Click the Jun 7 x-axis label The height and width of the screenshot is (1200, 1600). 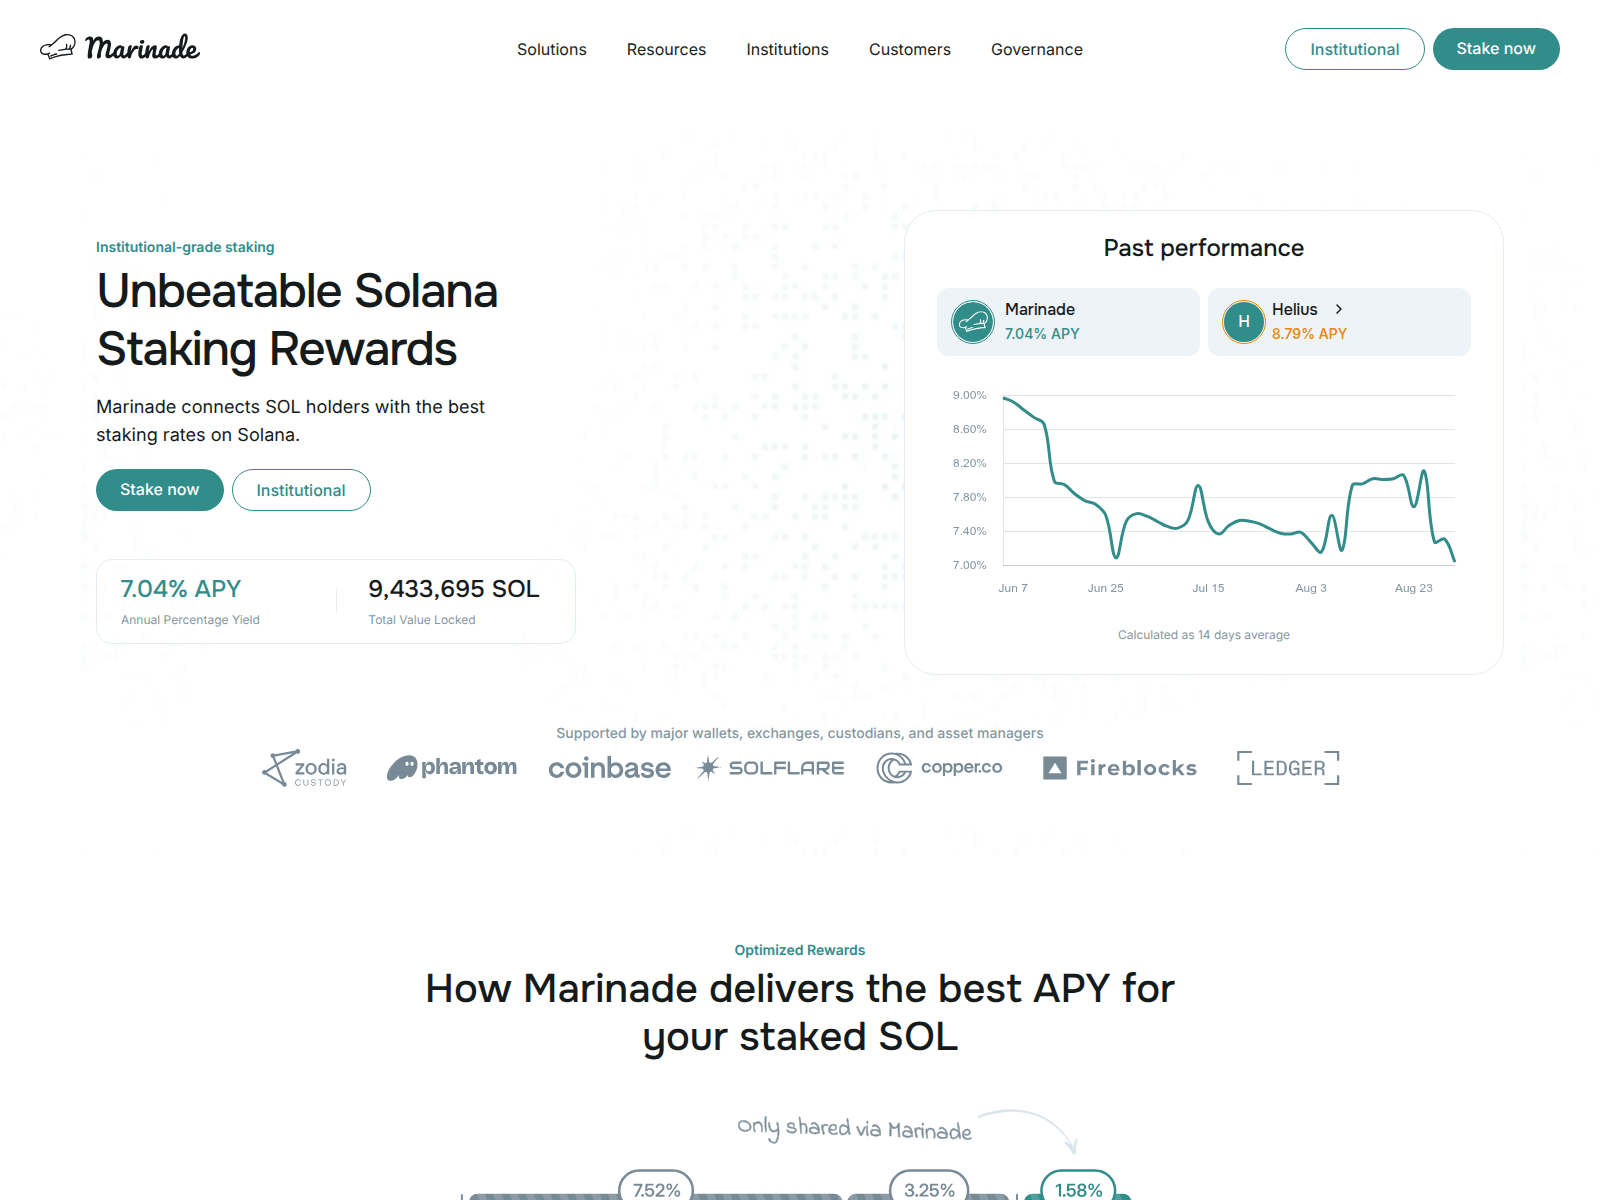(1013, 588)
